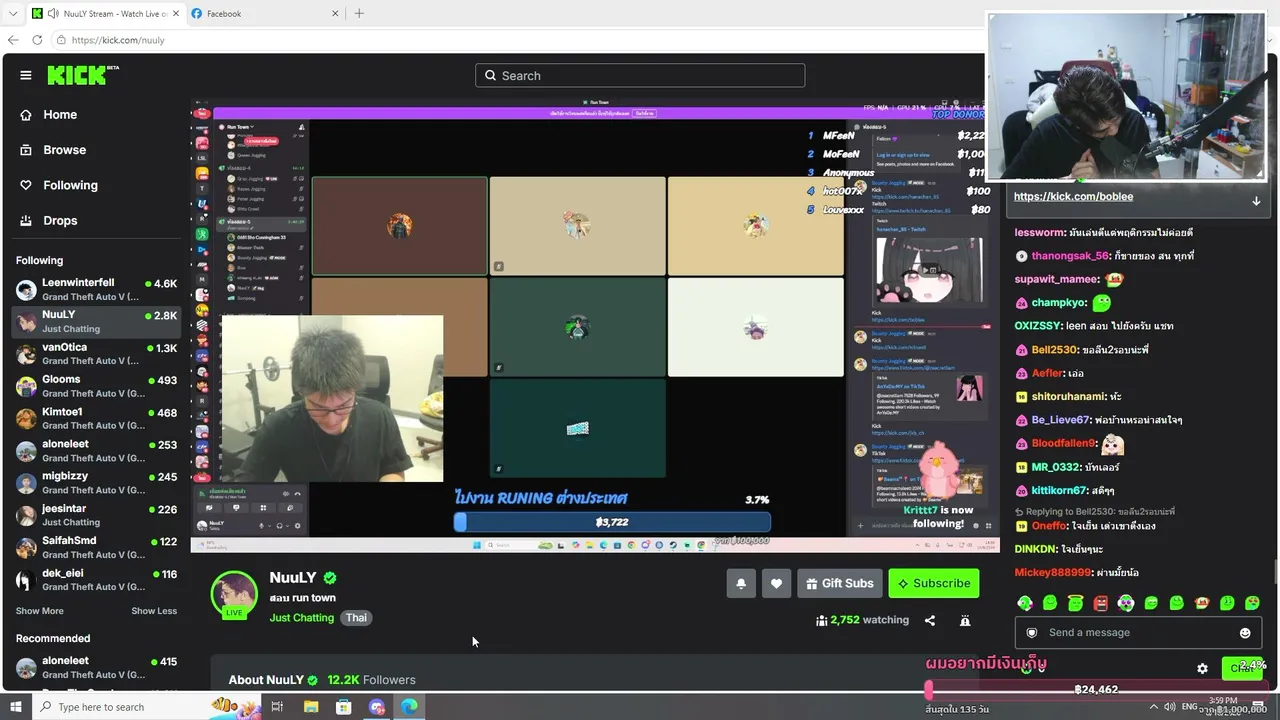The image size is (1280, 720).
Task: Collapse following list with Show Less
Action: (x=154, y=611)
